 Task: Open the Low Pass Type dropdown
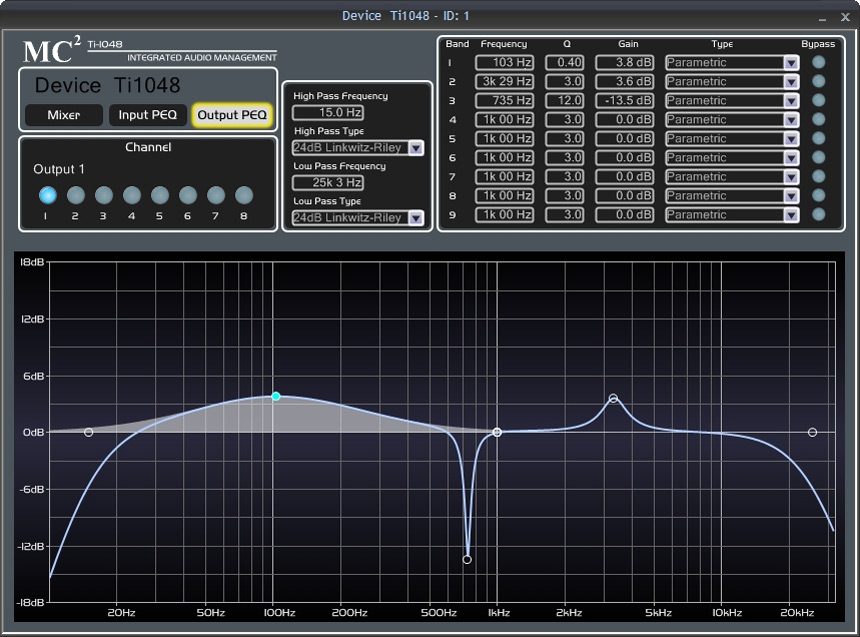pos(415,218)
